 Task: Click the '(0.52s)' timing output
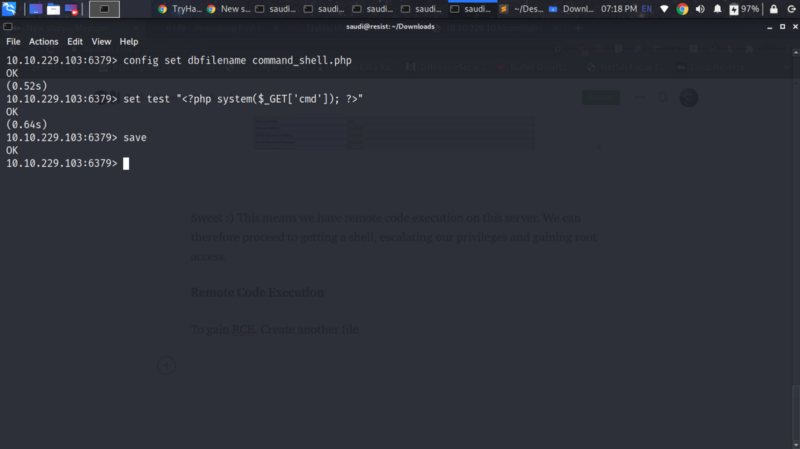[x=27, y=86]
